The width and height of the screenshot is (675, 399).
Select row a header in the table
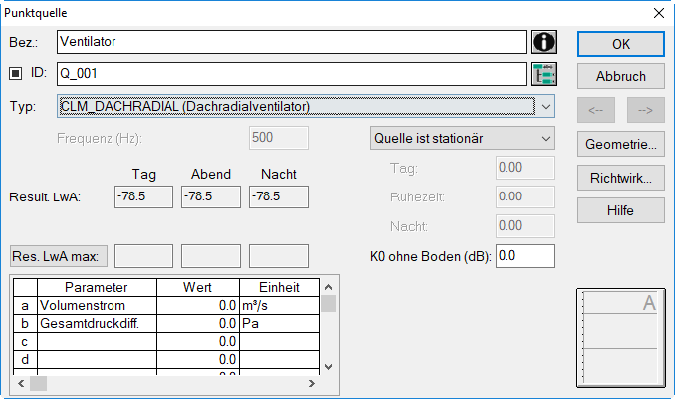pyautogui.click(x=25, y=306)
